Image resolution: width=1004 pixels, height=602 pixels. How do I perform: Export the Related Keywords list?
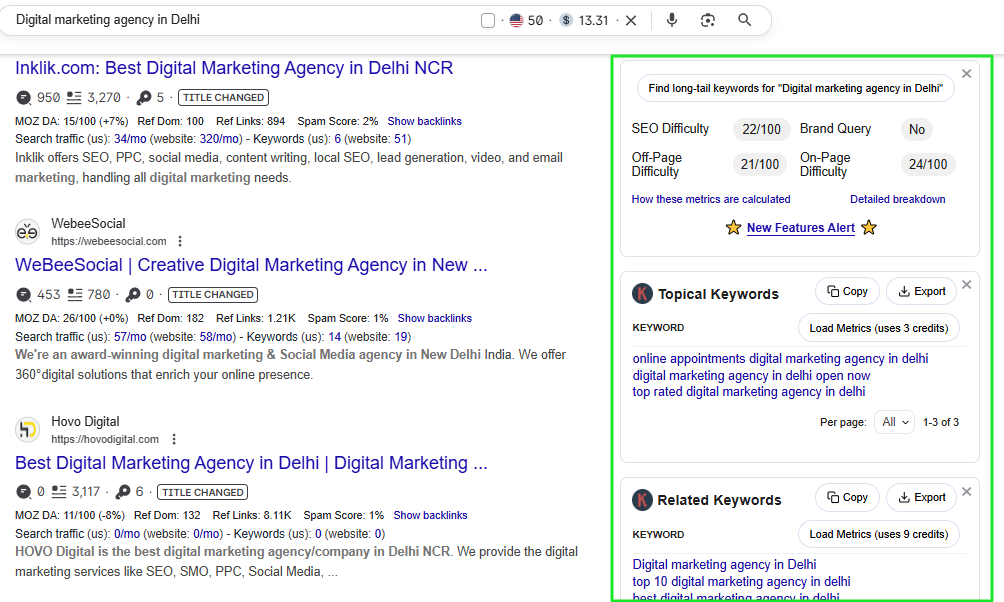coord(921,497)
